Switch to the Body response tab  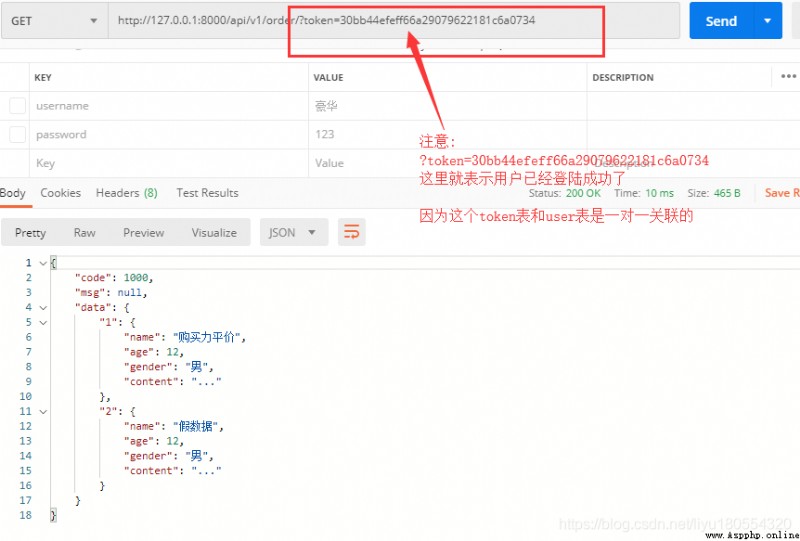[13, 193]
